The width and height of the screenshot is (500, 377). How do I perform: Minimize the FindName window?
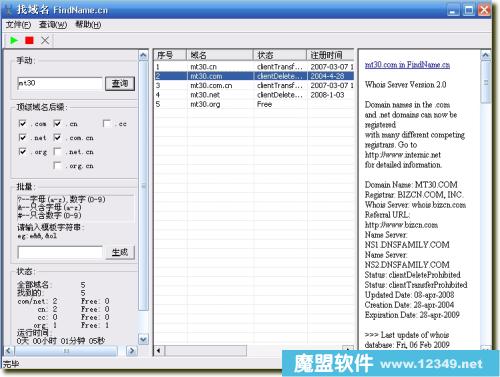click(x=453, y=10)
